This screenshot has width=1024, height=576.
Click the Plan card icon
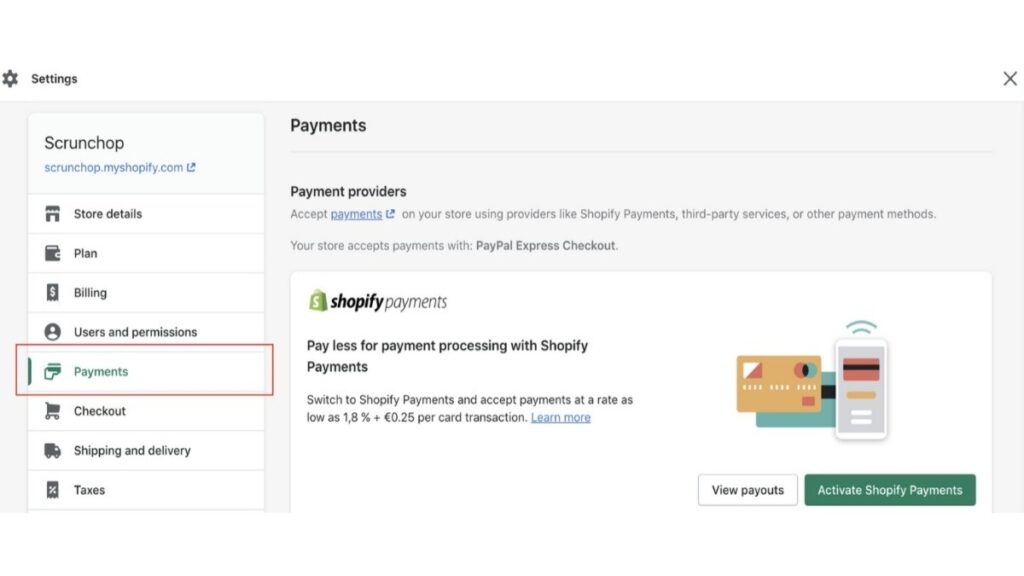click(x=51, y=253)
